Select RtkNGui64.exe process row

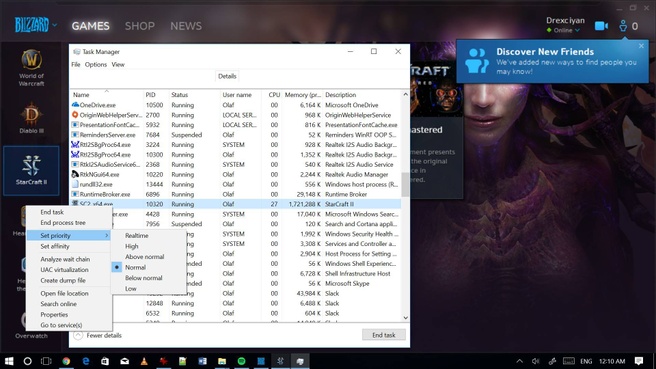[x=236, y=174]
